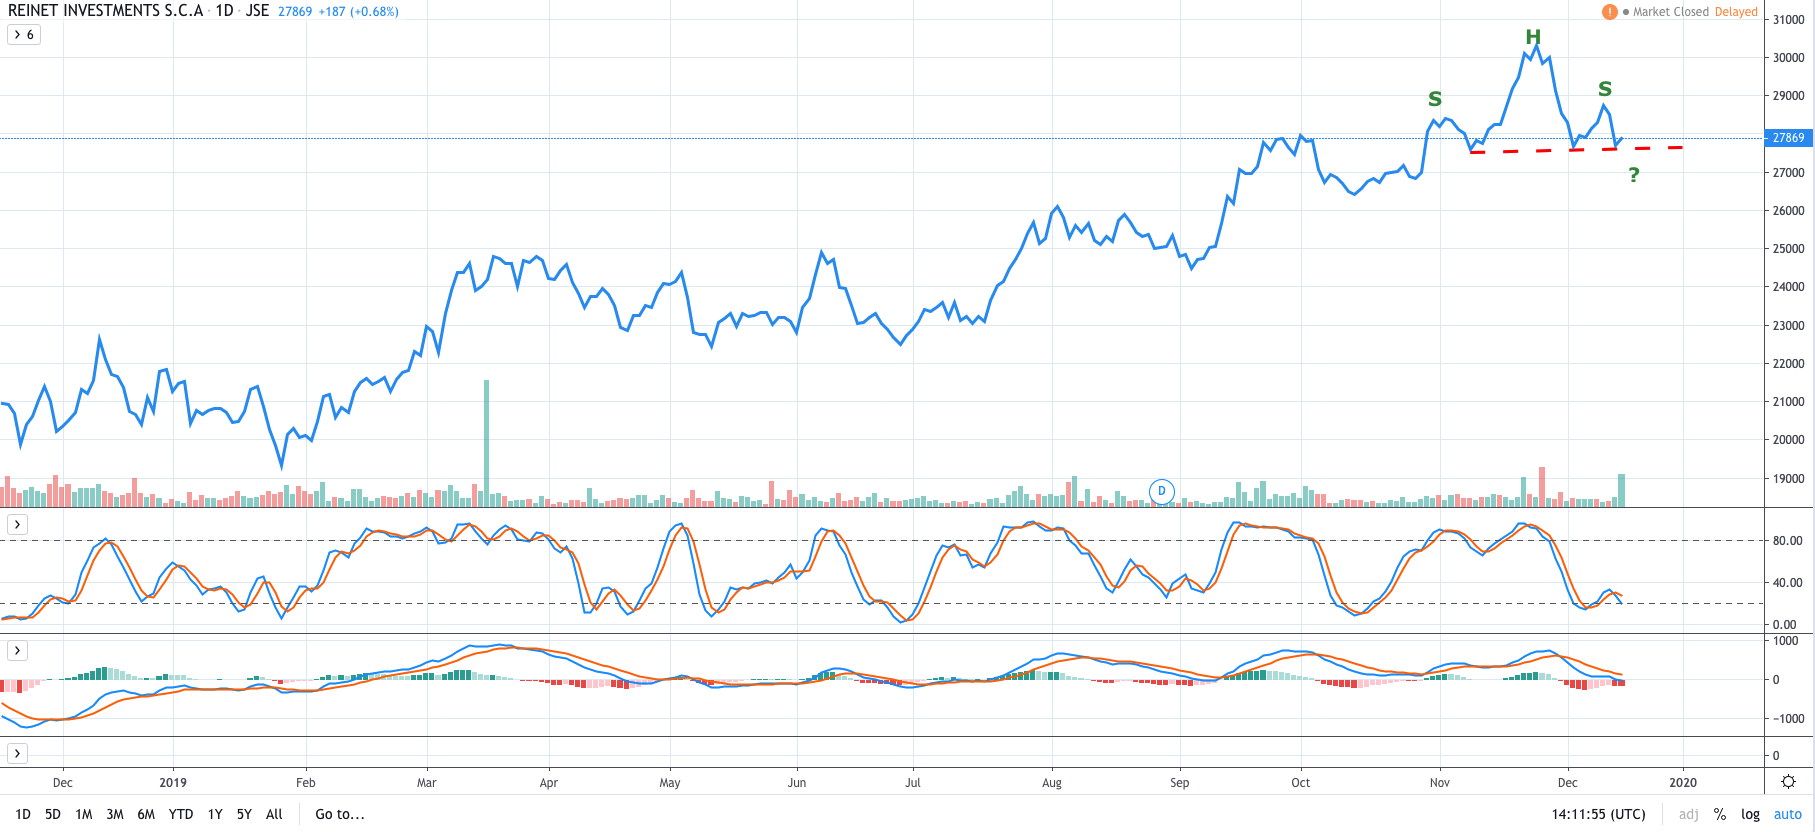1815x832 pixels.
Task: Click the 27869 last price in the title
Action: (x=295, y=12)
